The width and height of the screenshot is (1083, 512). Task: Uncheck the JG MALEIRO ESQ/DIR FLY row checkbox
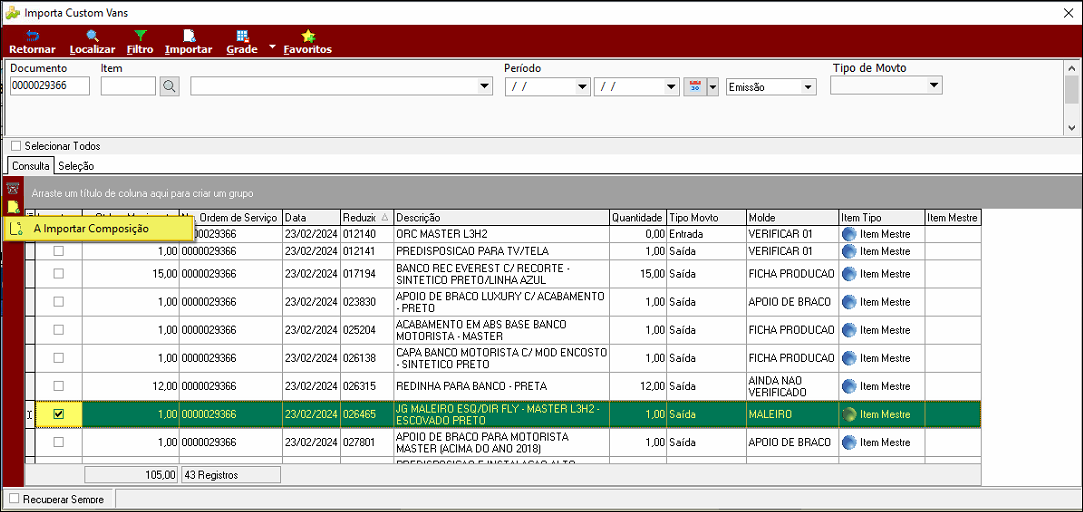click(59, 414)
